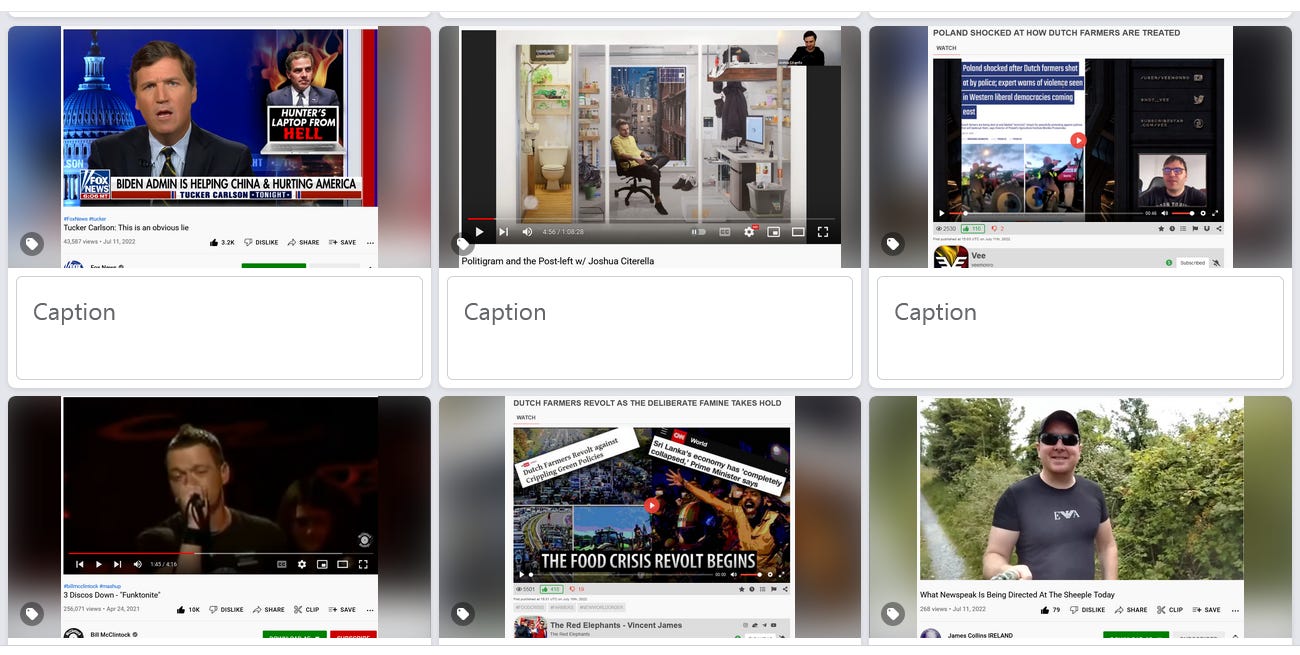The height and width of the screenshot is (655, 1300).
Task: Click the settings gear in the Politigram video
Action: click(x=749, y=232)
